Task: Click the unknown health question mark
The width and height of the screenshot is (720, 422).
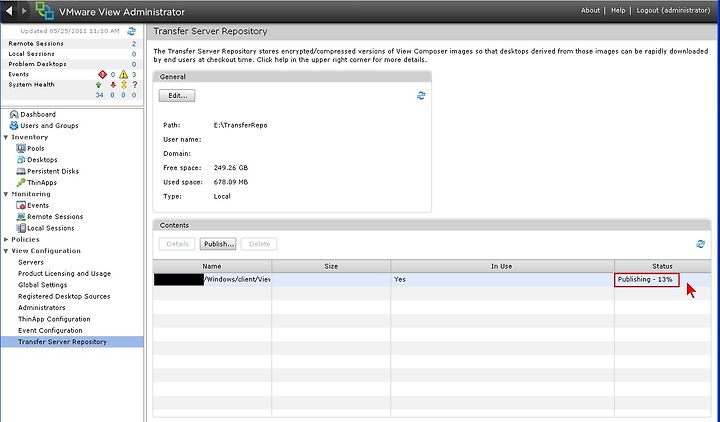Action: [135, 85]
